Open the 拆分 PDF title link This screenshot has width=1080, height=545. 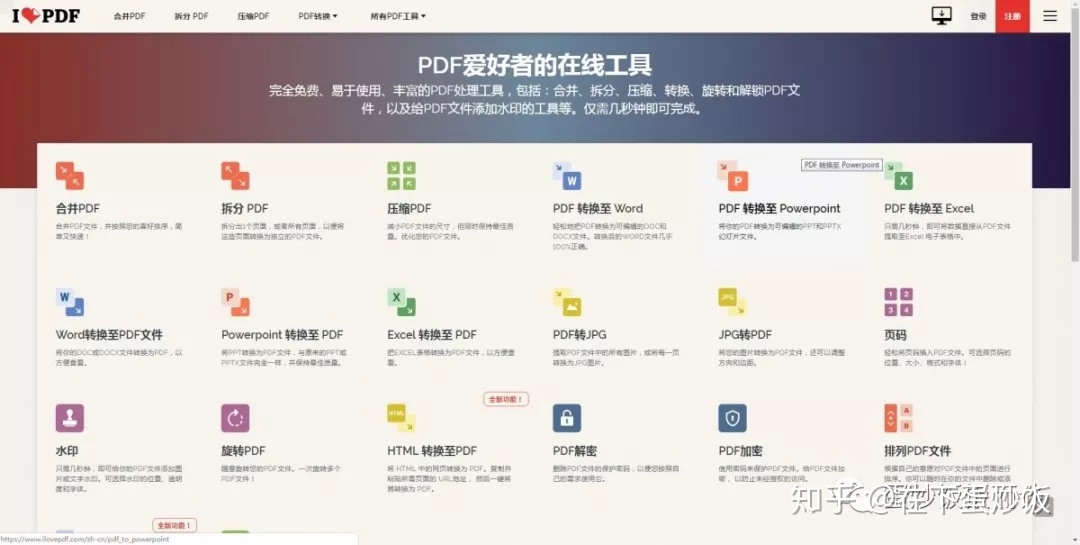(245, 208)
